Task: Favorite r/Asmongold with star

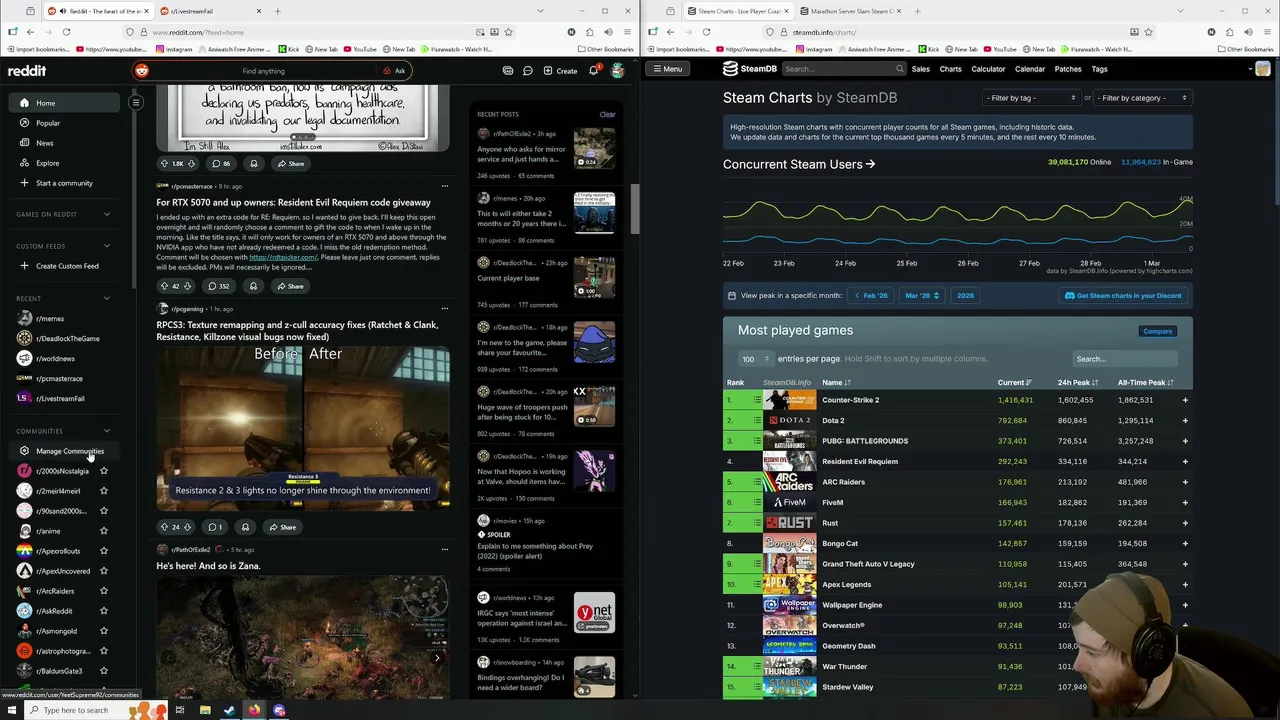Action: point(103,631)
